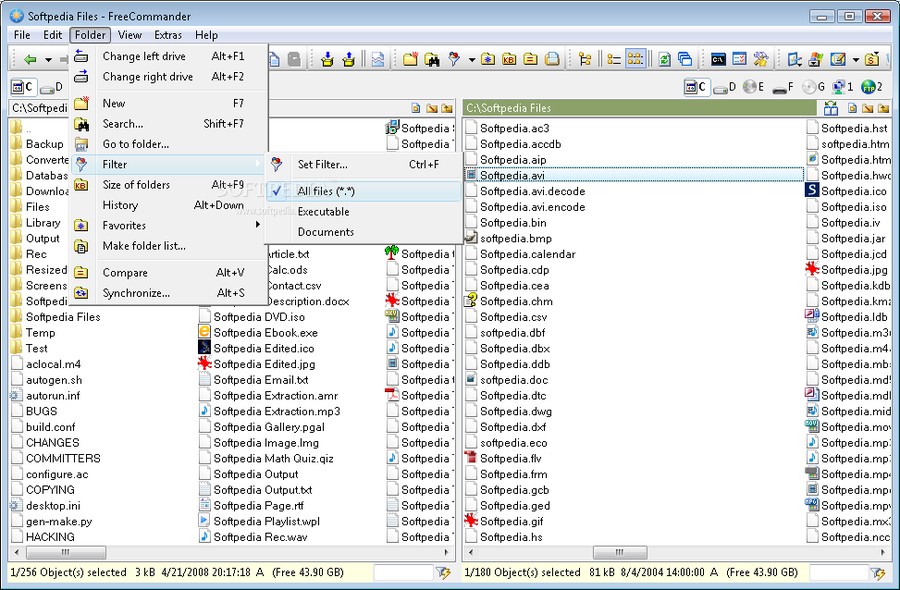Click the Pack files toolbar icon
The height and width of the screenshot is (590, 900).
328,59
